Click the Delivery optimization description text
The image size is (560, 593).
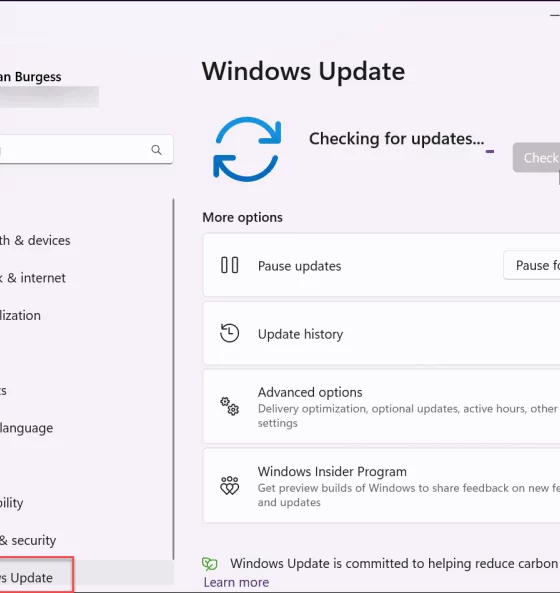point(408,416)
